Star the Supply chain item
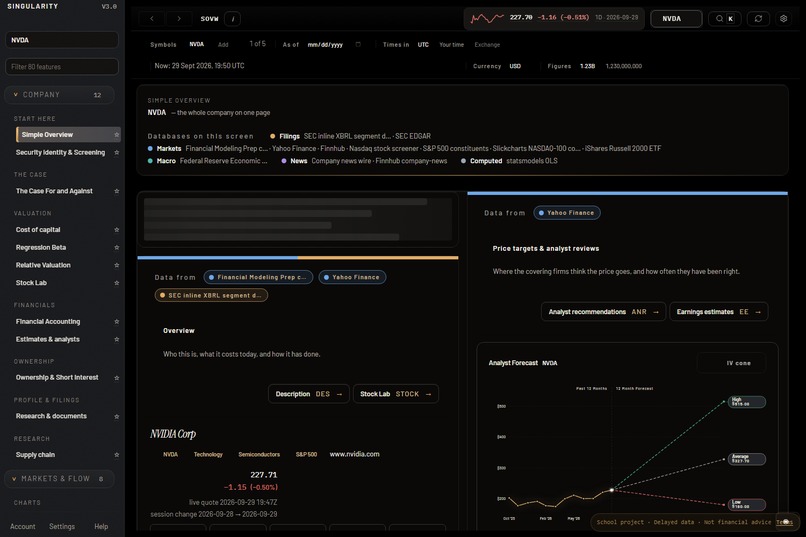The width and height of the screenshot is (806, 537). pyautogui.click(x=117, y=455)
